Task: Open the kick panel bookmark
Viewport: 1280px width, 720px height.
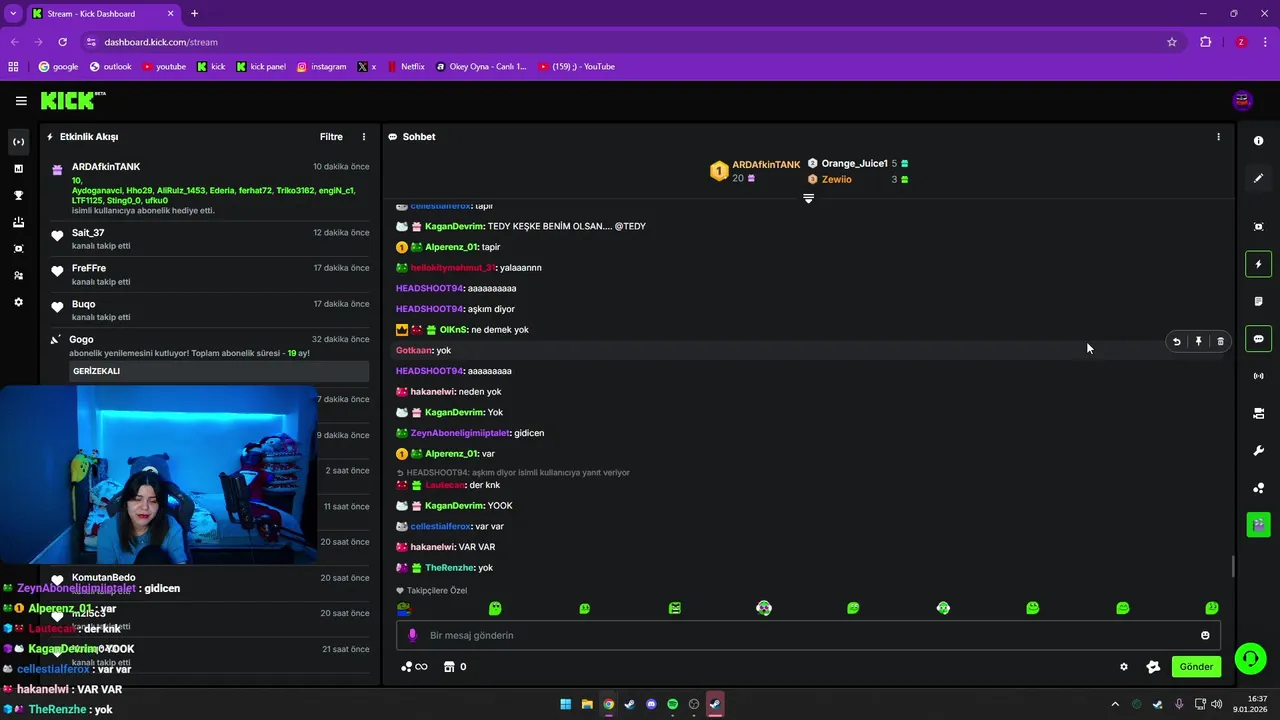Action: [x=261, y=67]
